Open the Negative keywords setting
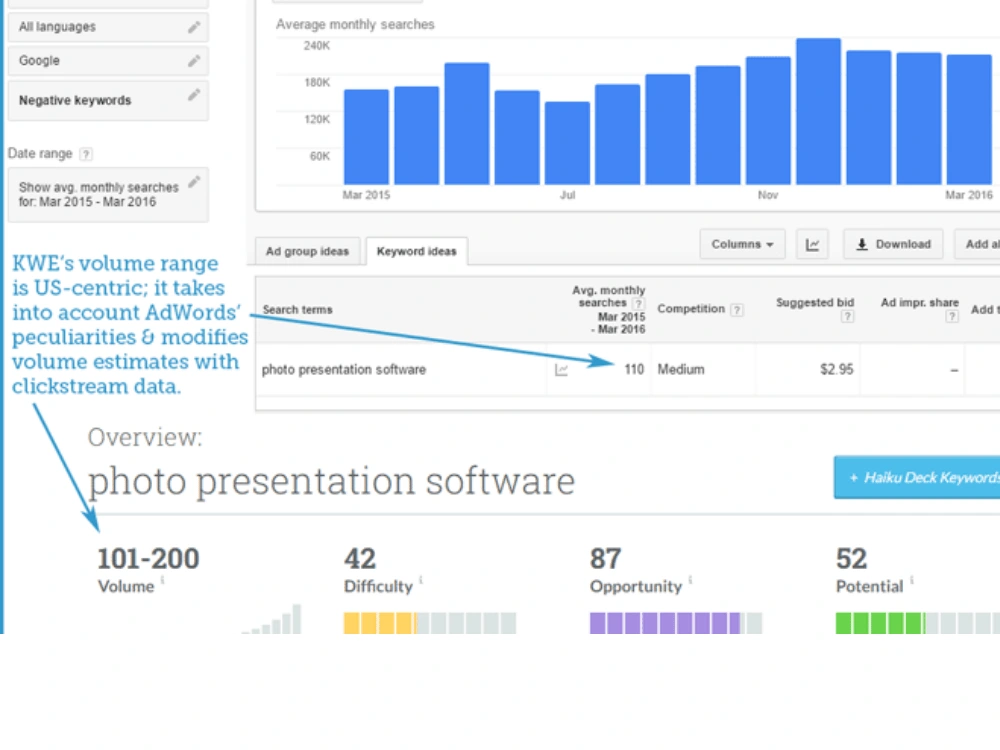Viewport: 1000px width, 750px height. (108, 100)
